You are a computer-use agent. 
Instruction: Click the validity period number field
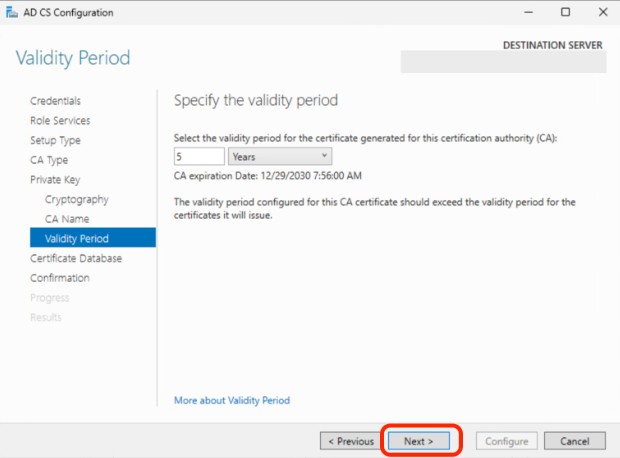(x=199, y=156)
